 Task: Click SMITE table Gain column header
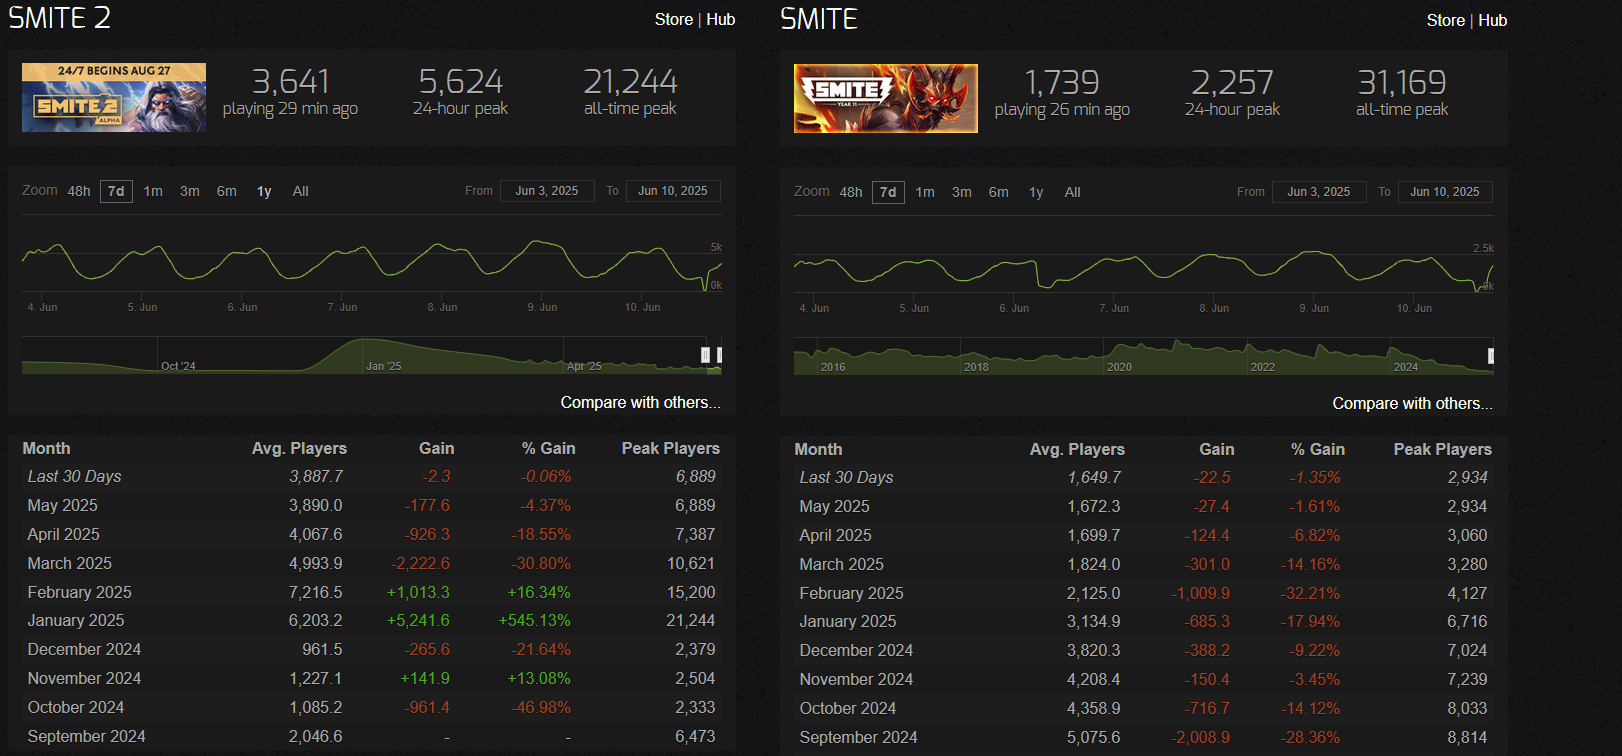[1216, 449]
